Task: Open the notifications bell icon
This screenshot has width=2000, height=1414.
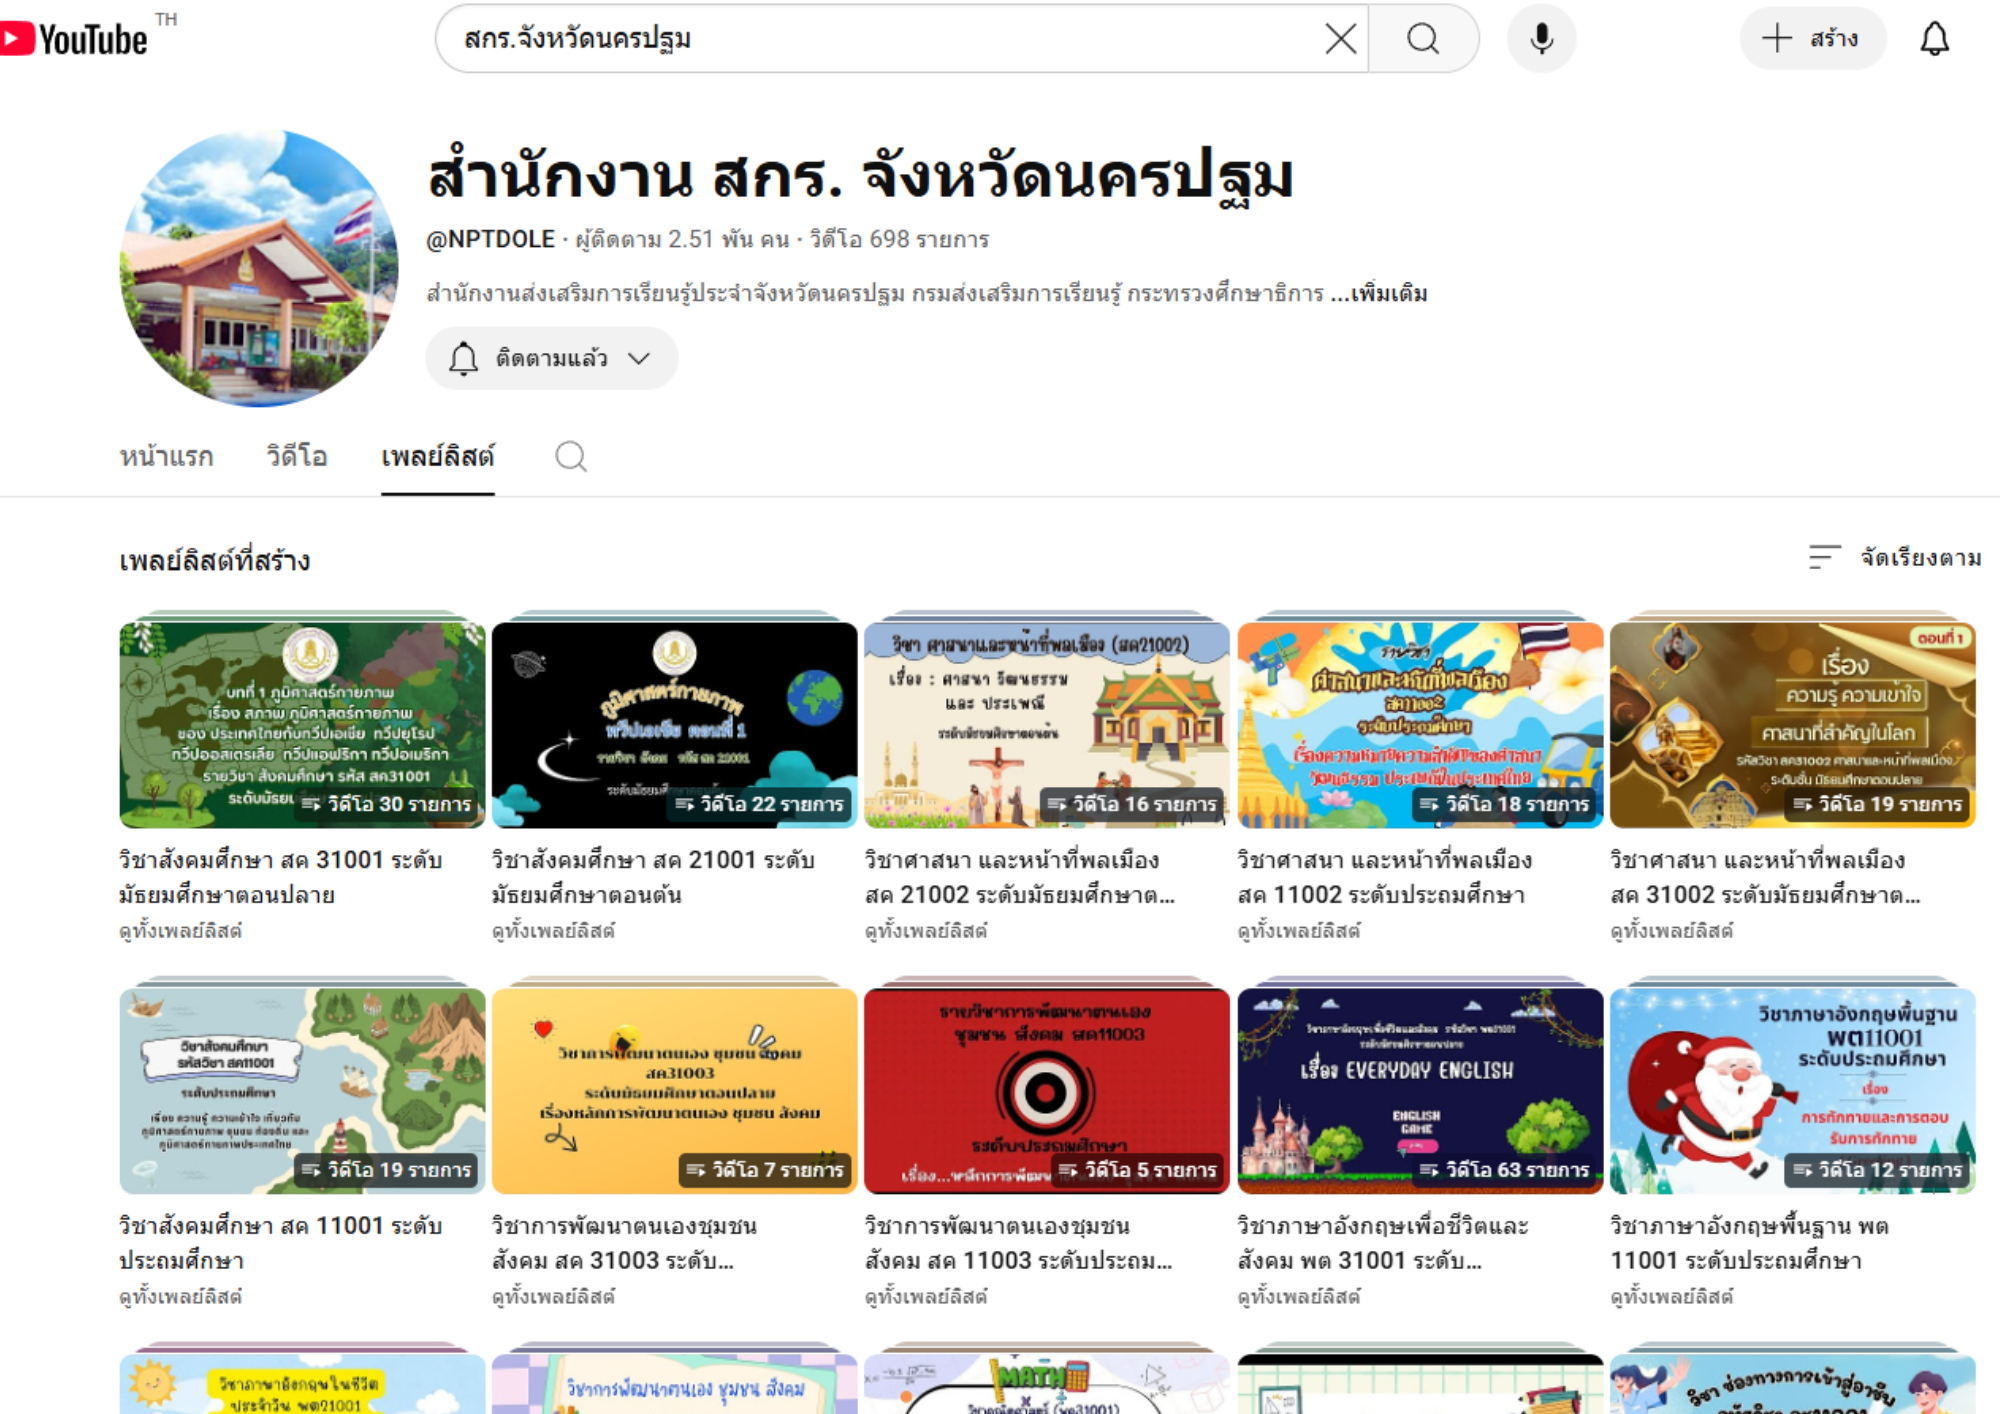Action: pos(1934,39)
